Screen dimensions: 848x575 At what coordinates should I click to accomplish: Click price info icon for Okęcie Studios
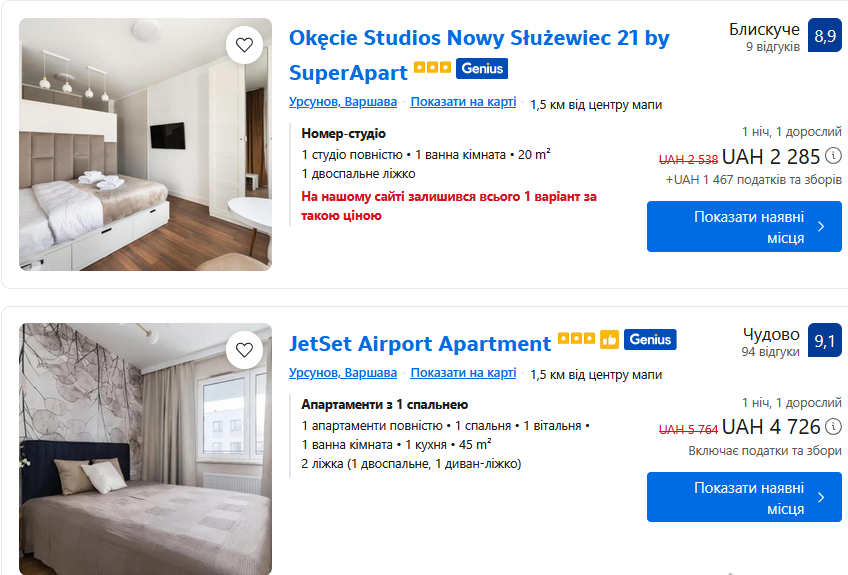click(x=833, y=156)
